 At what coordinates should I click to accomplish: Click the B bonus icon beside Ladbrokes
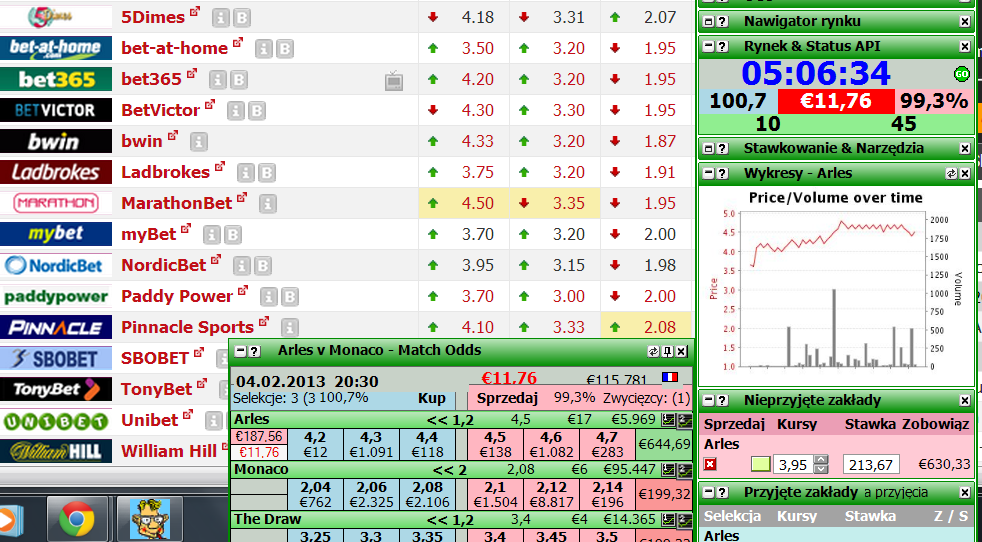267,173
